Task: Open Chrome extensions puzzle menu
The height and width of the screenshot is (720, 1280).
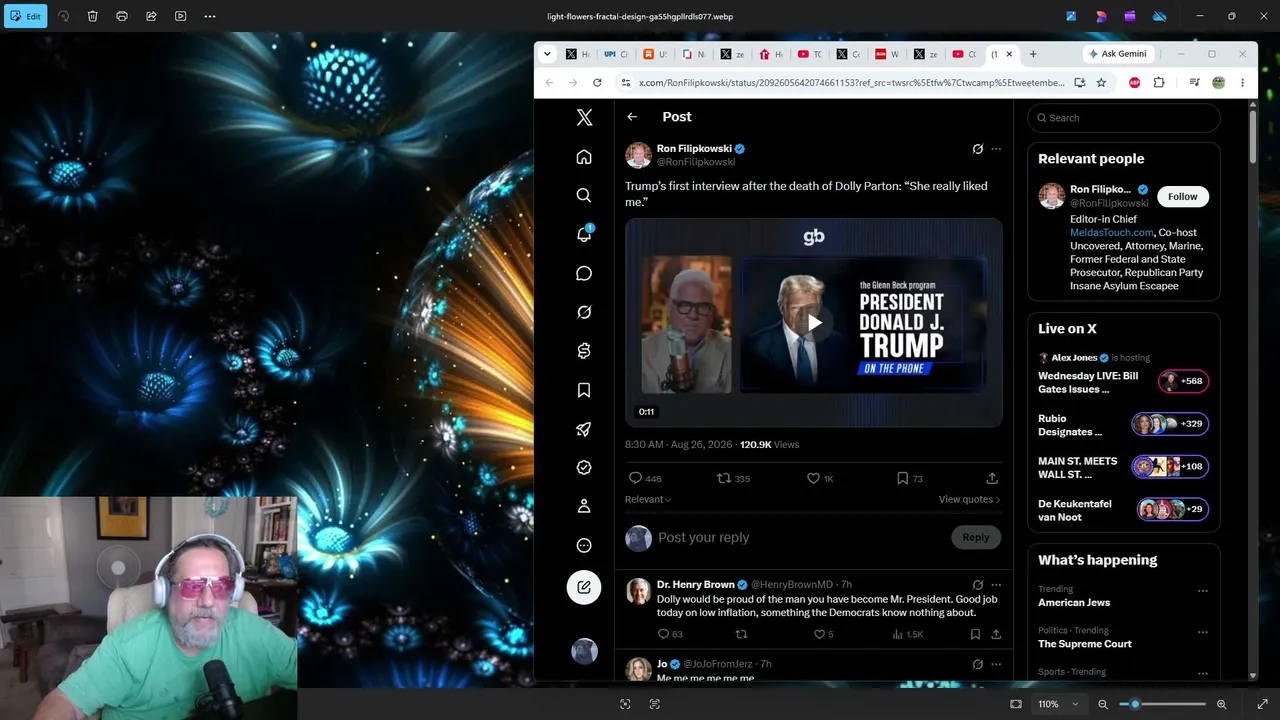Action: tap(1159, 83)
